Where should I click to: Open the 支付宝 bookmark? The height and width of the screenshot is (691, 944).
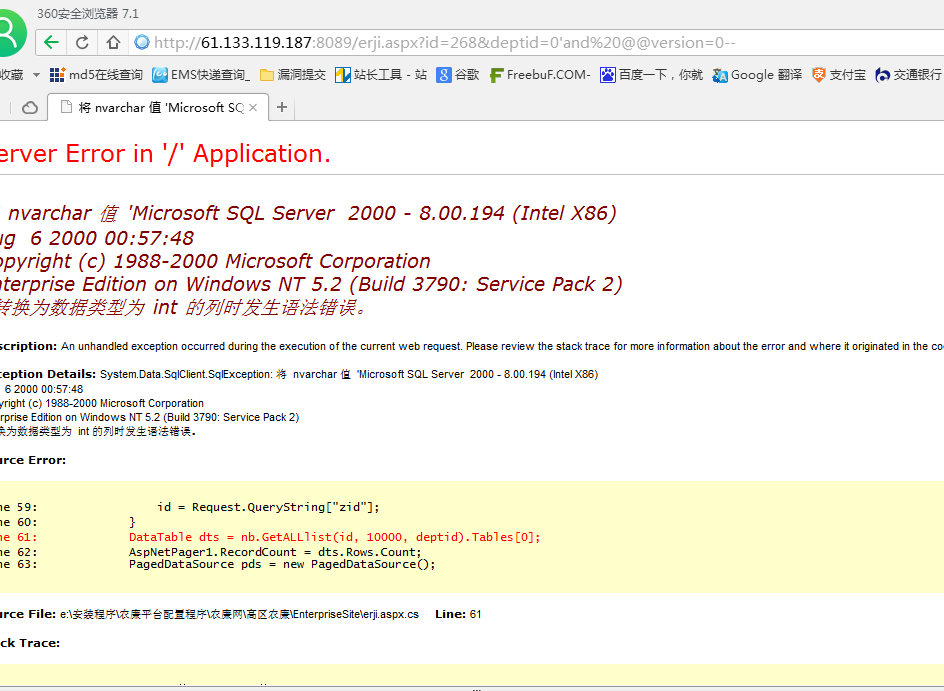[839, 75]
